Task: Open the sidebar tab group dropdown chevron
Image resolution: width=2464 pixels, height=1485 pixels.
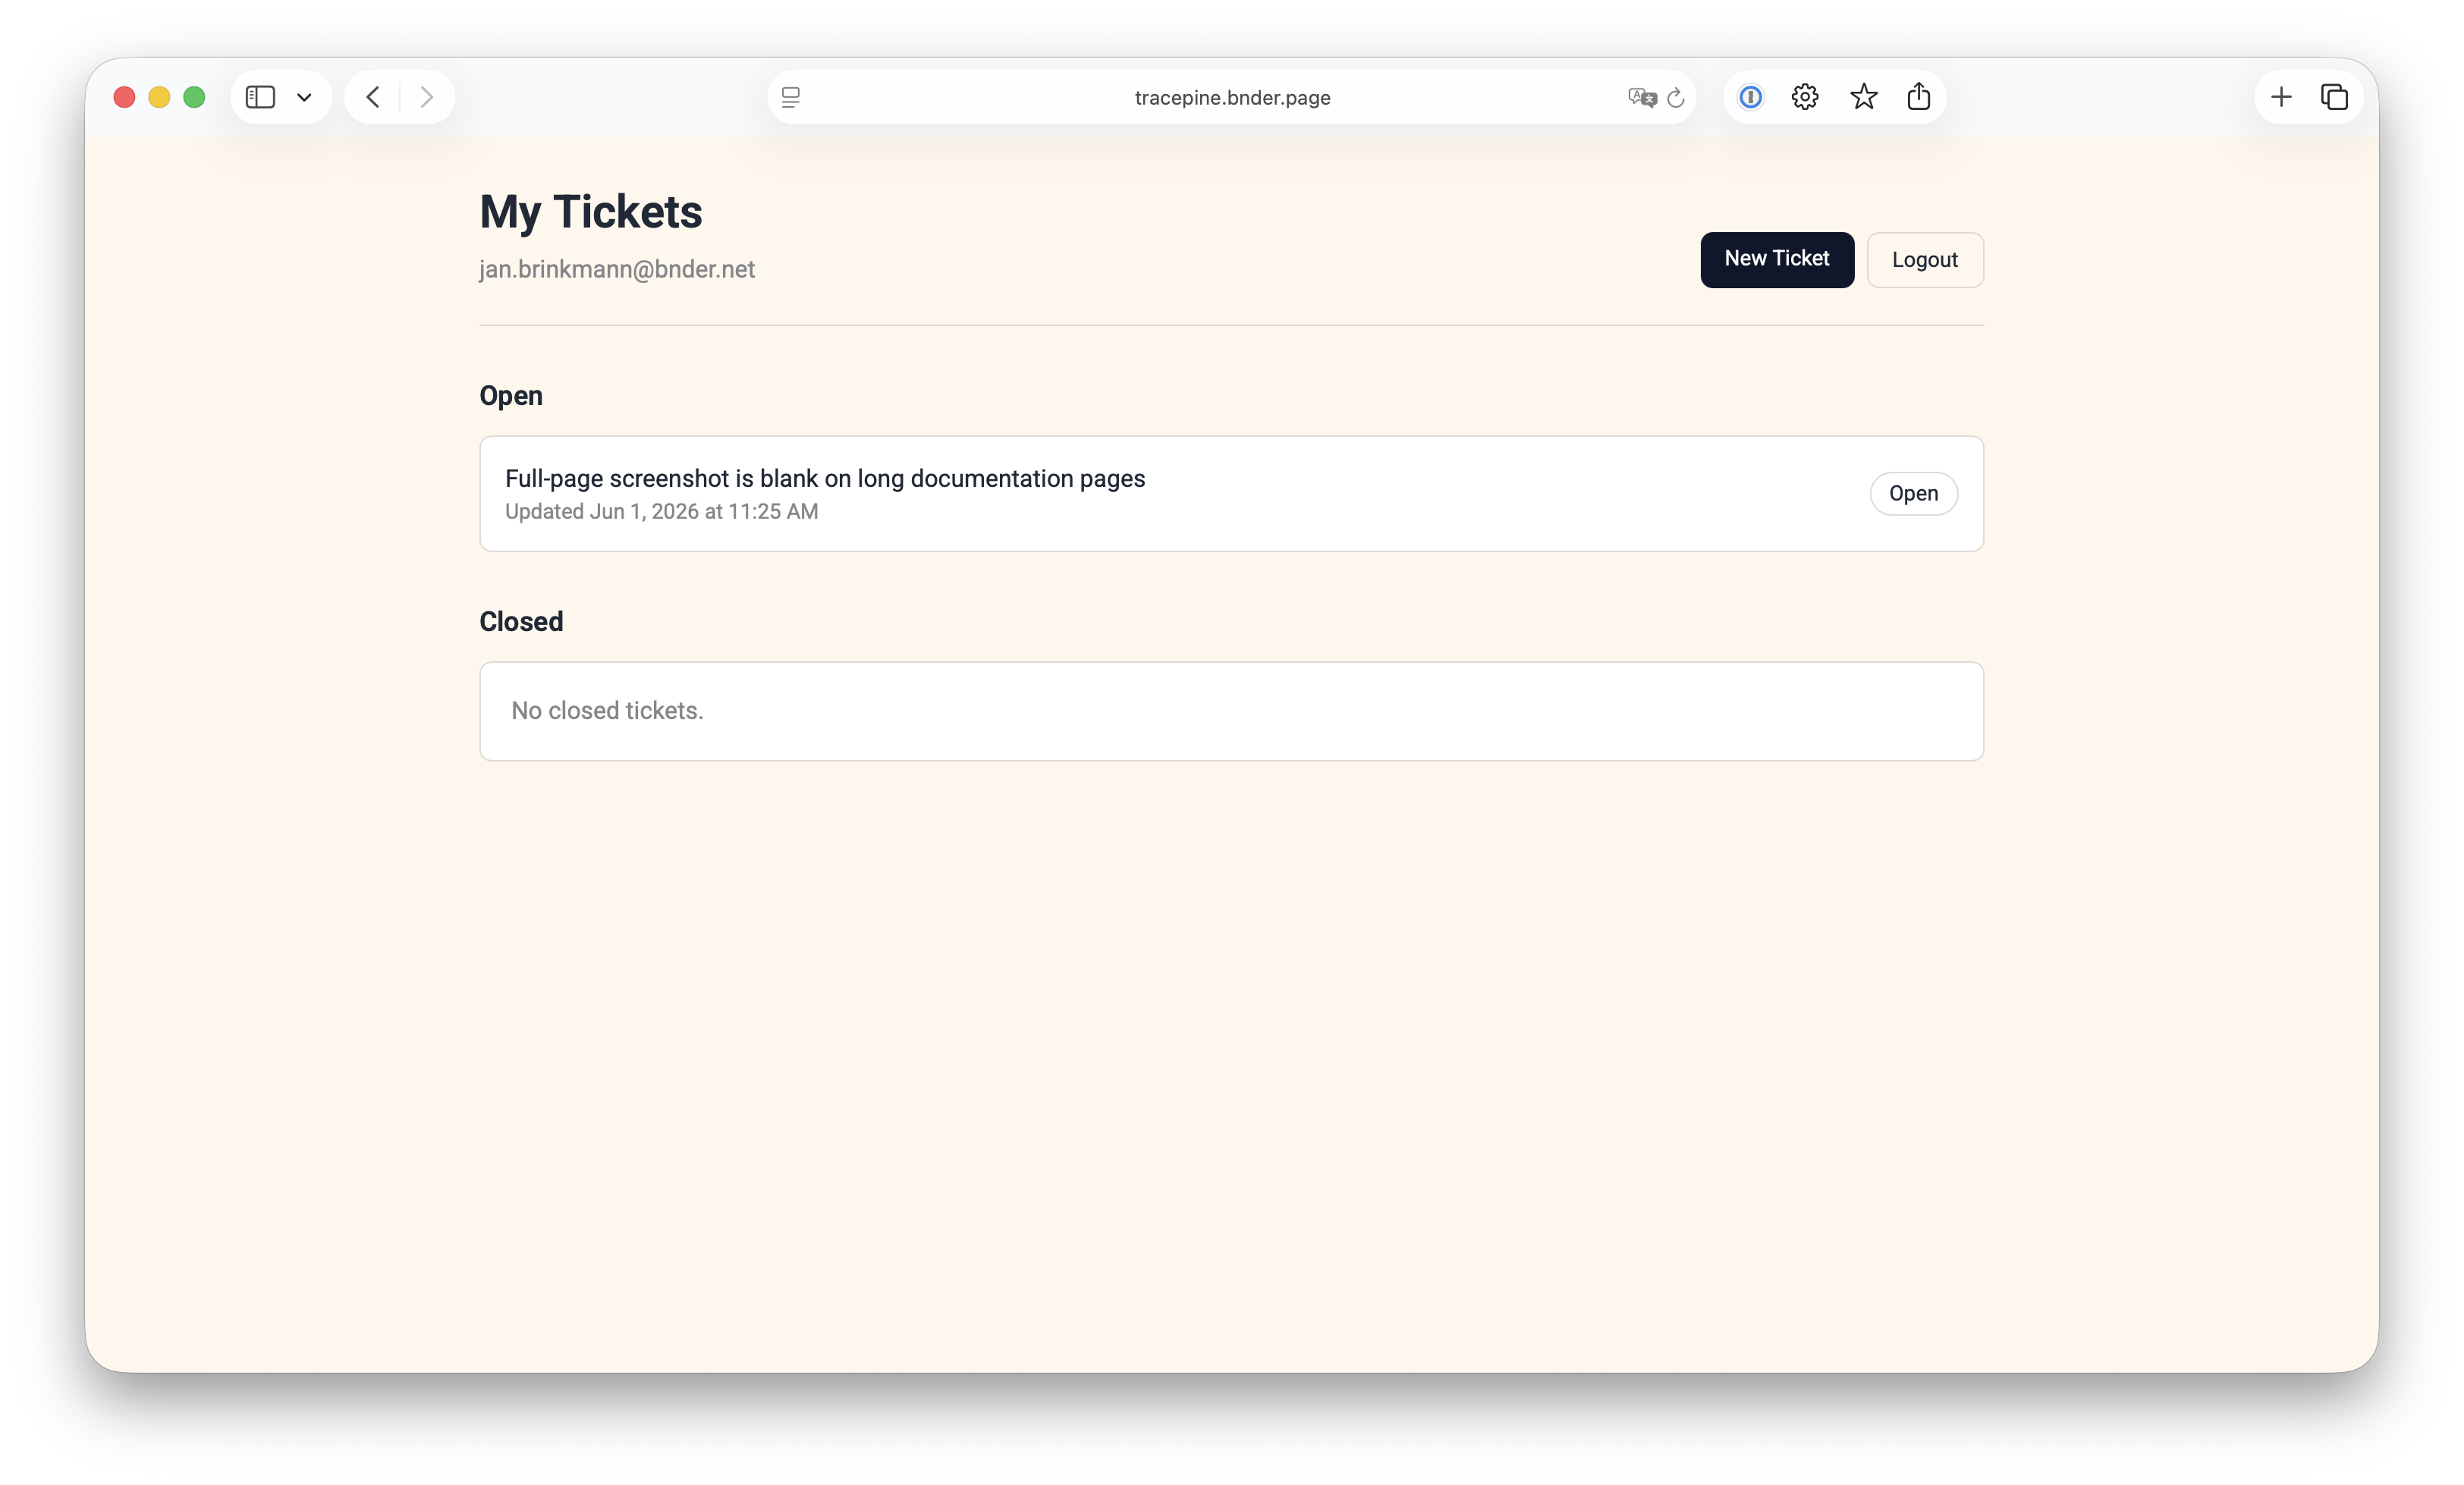Action: coord(304,97)
